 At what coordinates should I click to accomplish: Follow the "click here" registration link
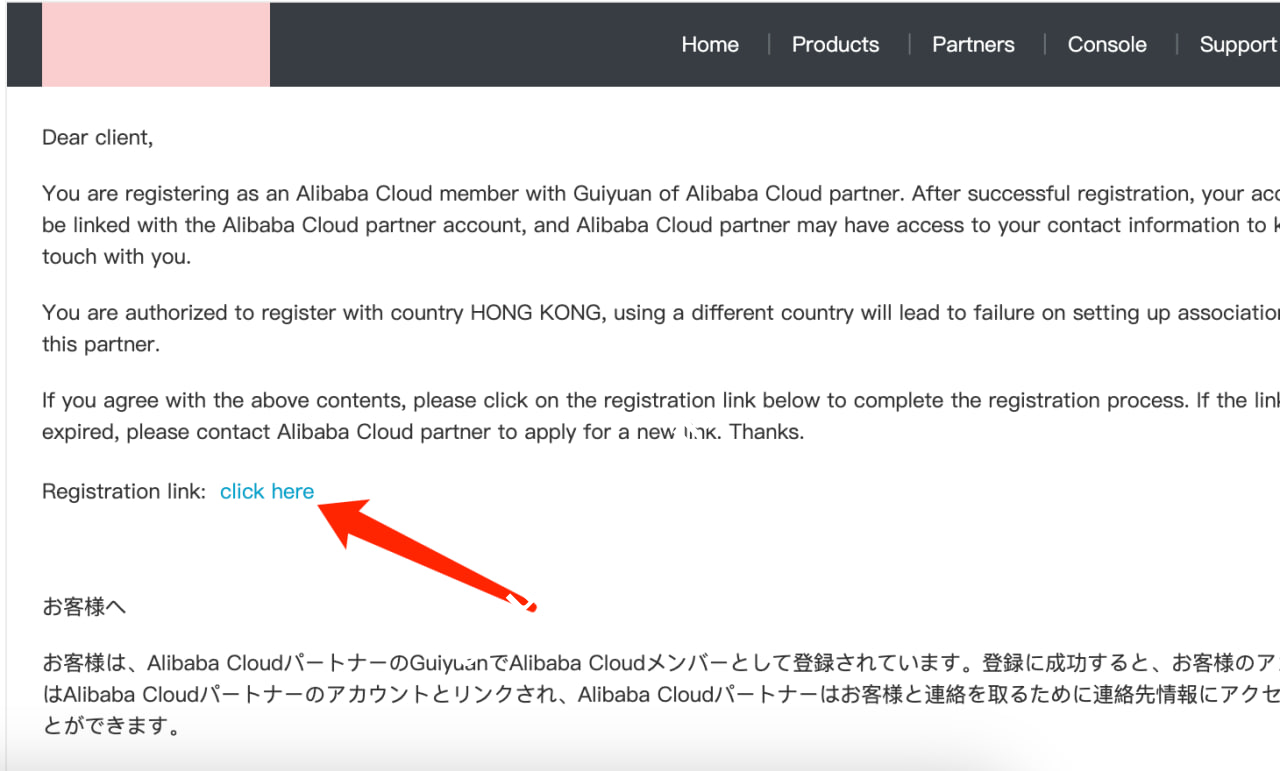click(x=267, y=491)
